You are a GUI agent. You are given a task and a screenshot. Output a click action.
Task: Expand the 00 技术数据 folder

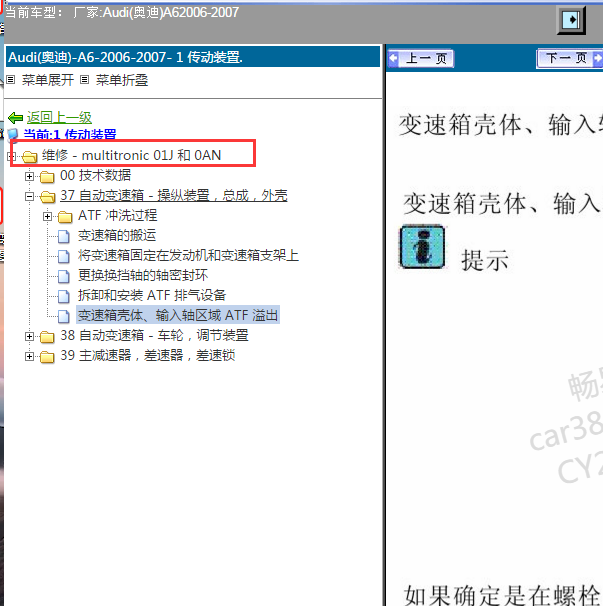click(29, 176)
